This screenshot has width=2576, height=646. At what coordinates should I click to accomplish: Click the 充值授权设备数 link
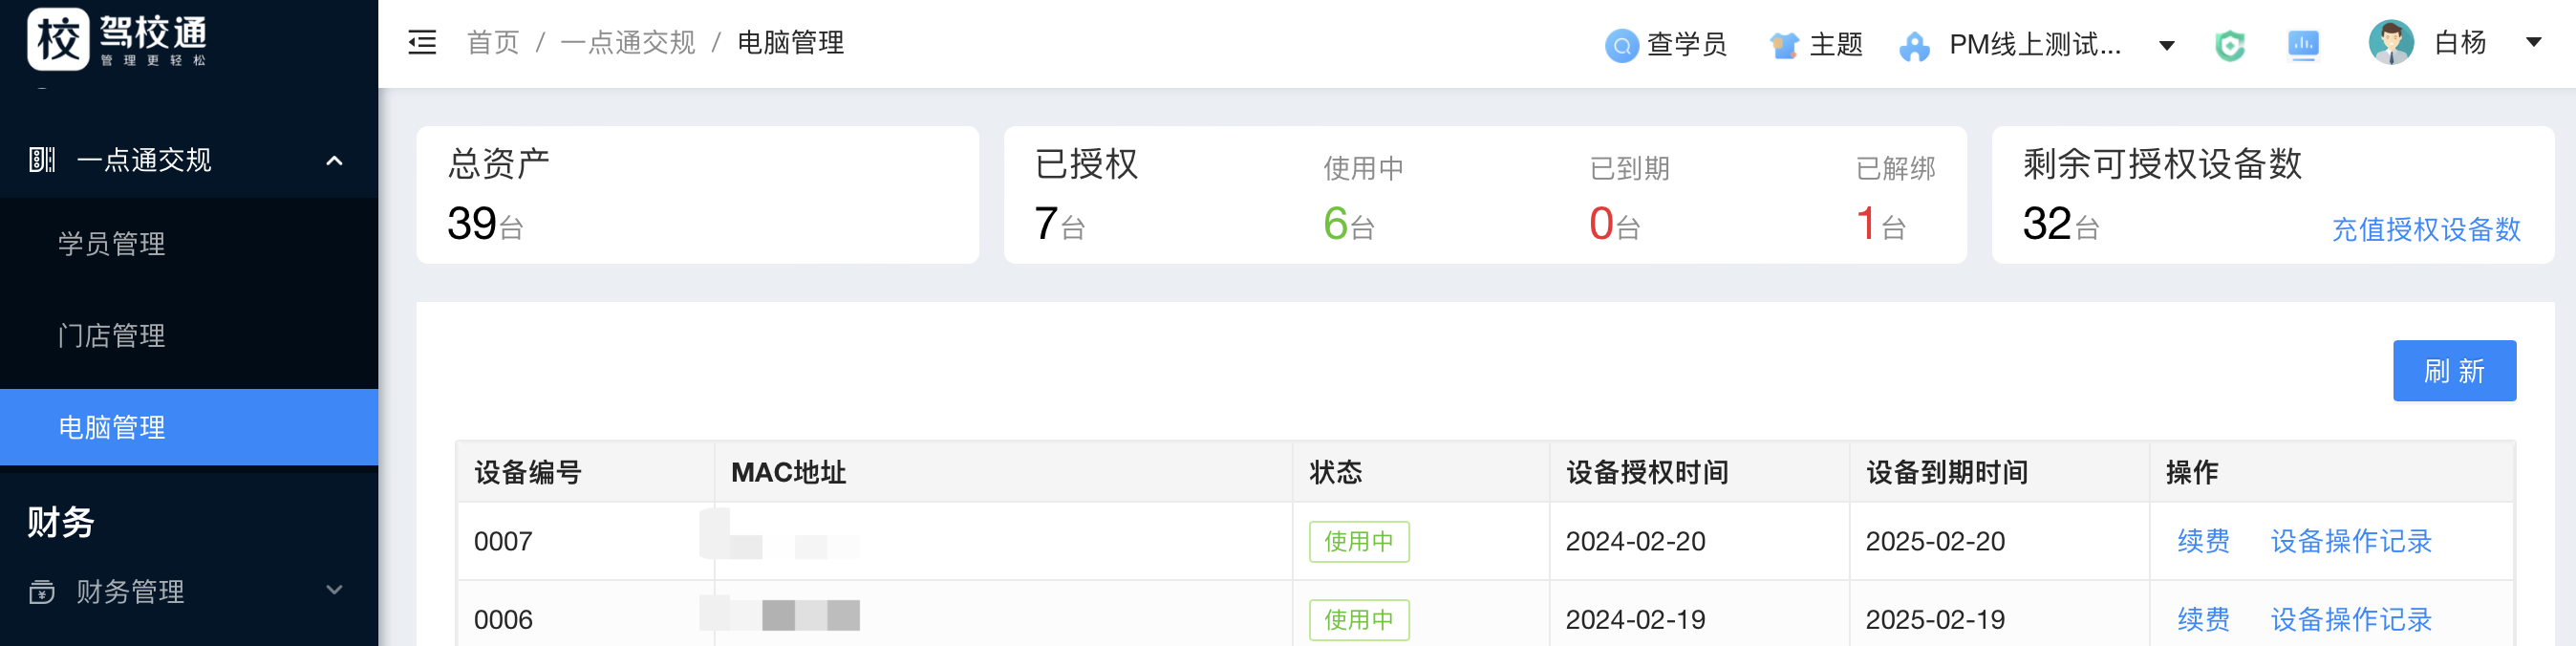(2426, 230)
